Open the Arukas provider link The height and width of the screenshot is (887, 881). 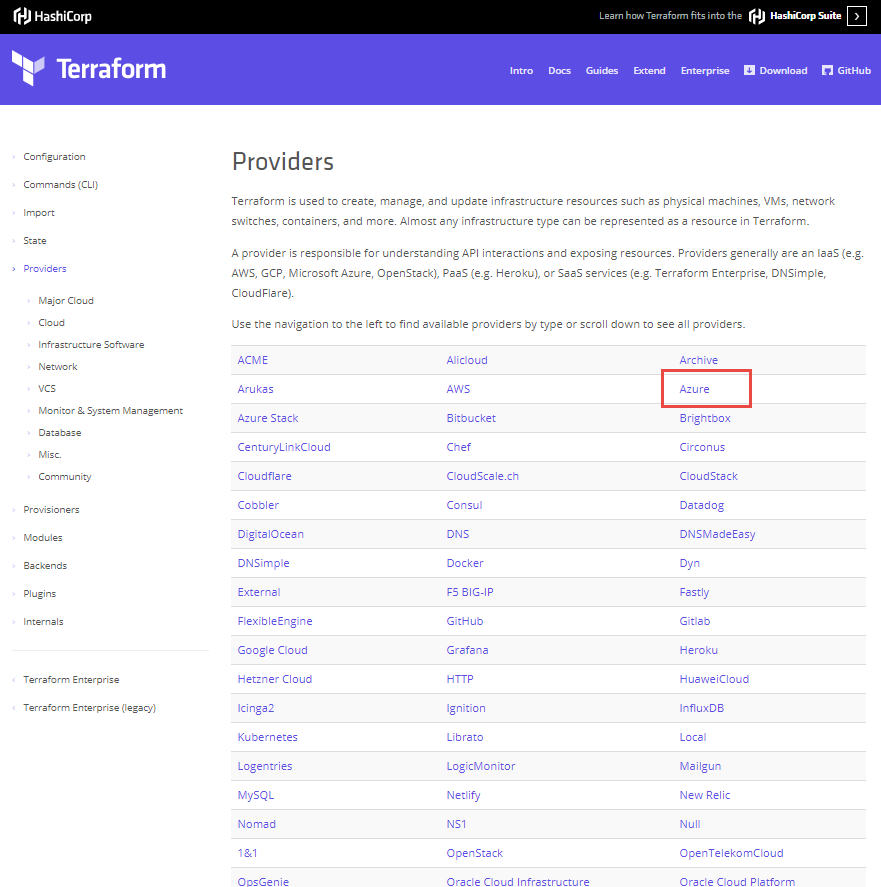click(255, 389)
